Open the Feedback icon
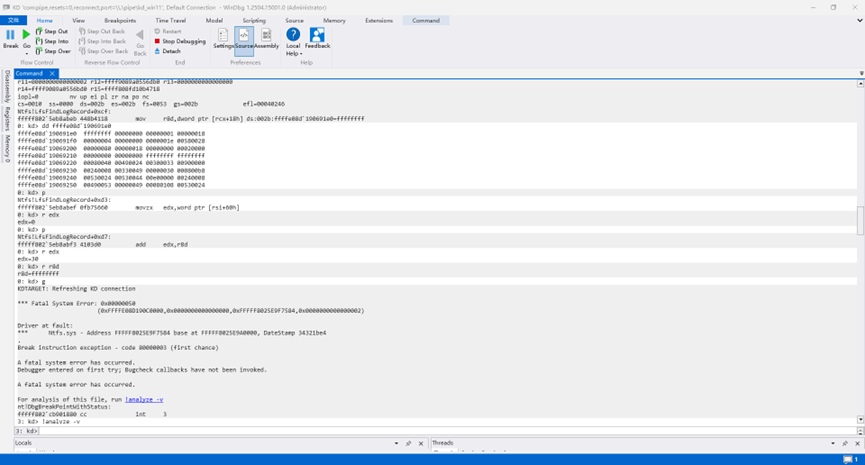Viewport: 865px width, 465px height. click(x=317, y=35)
